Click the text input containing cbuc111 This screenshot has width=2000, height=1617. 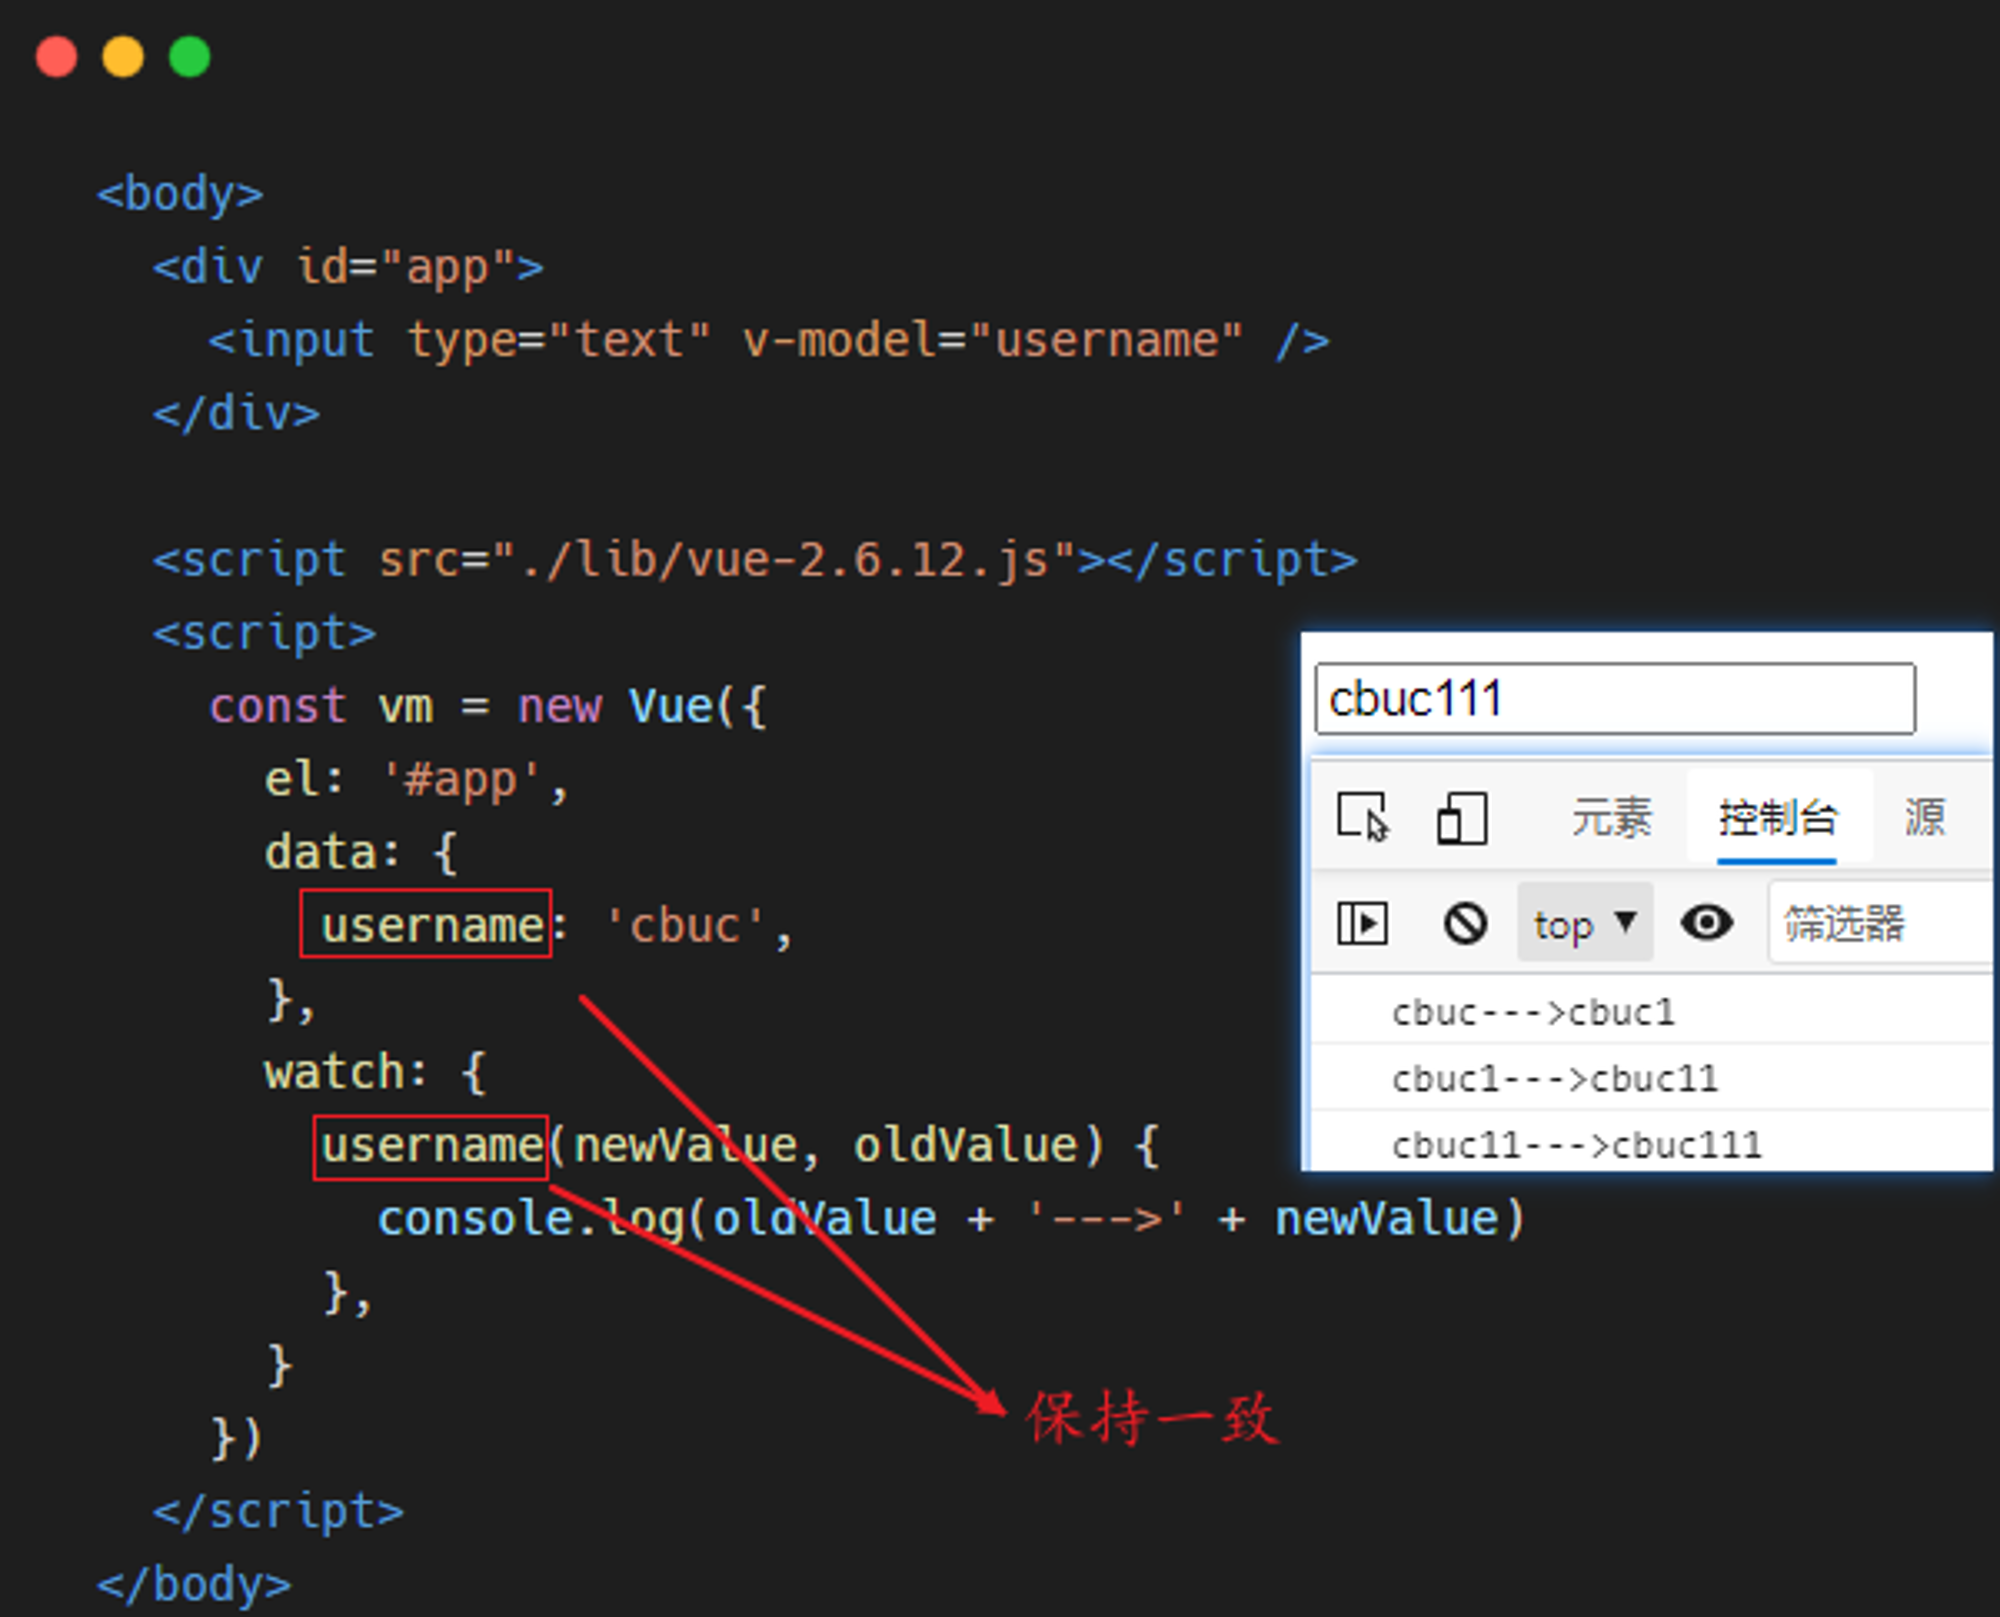1615,699
